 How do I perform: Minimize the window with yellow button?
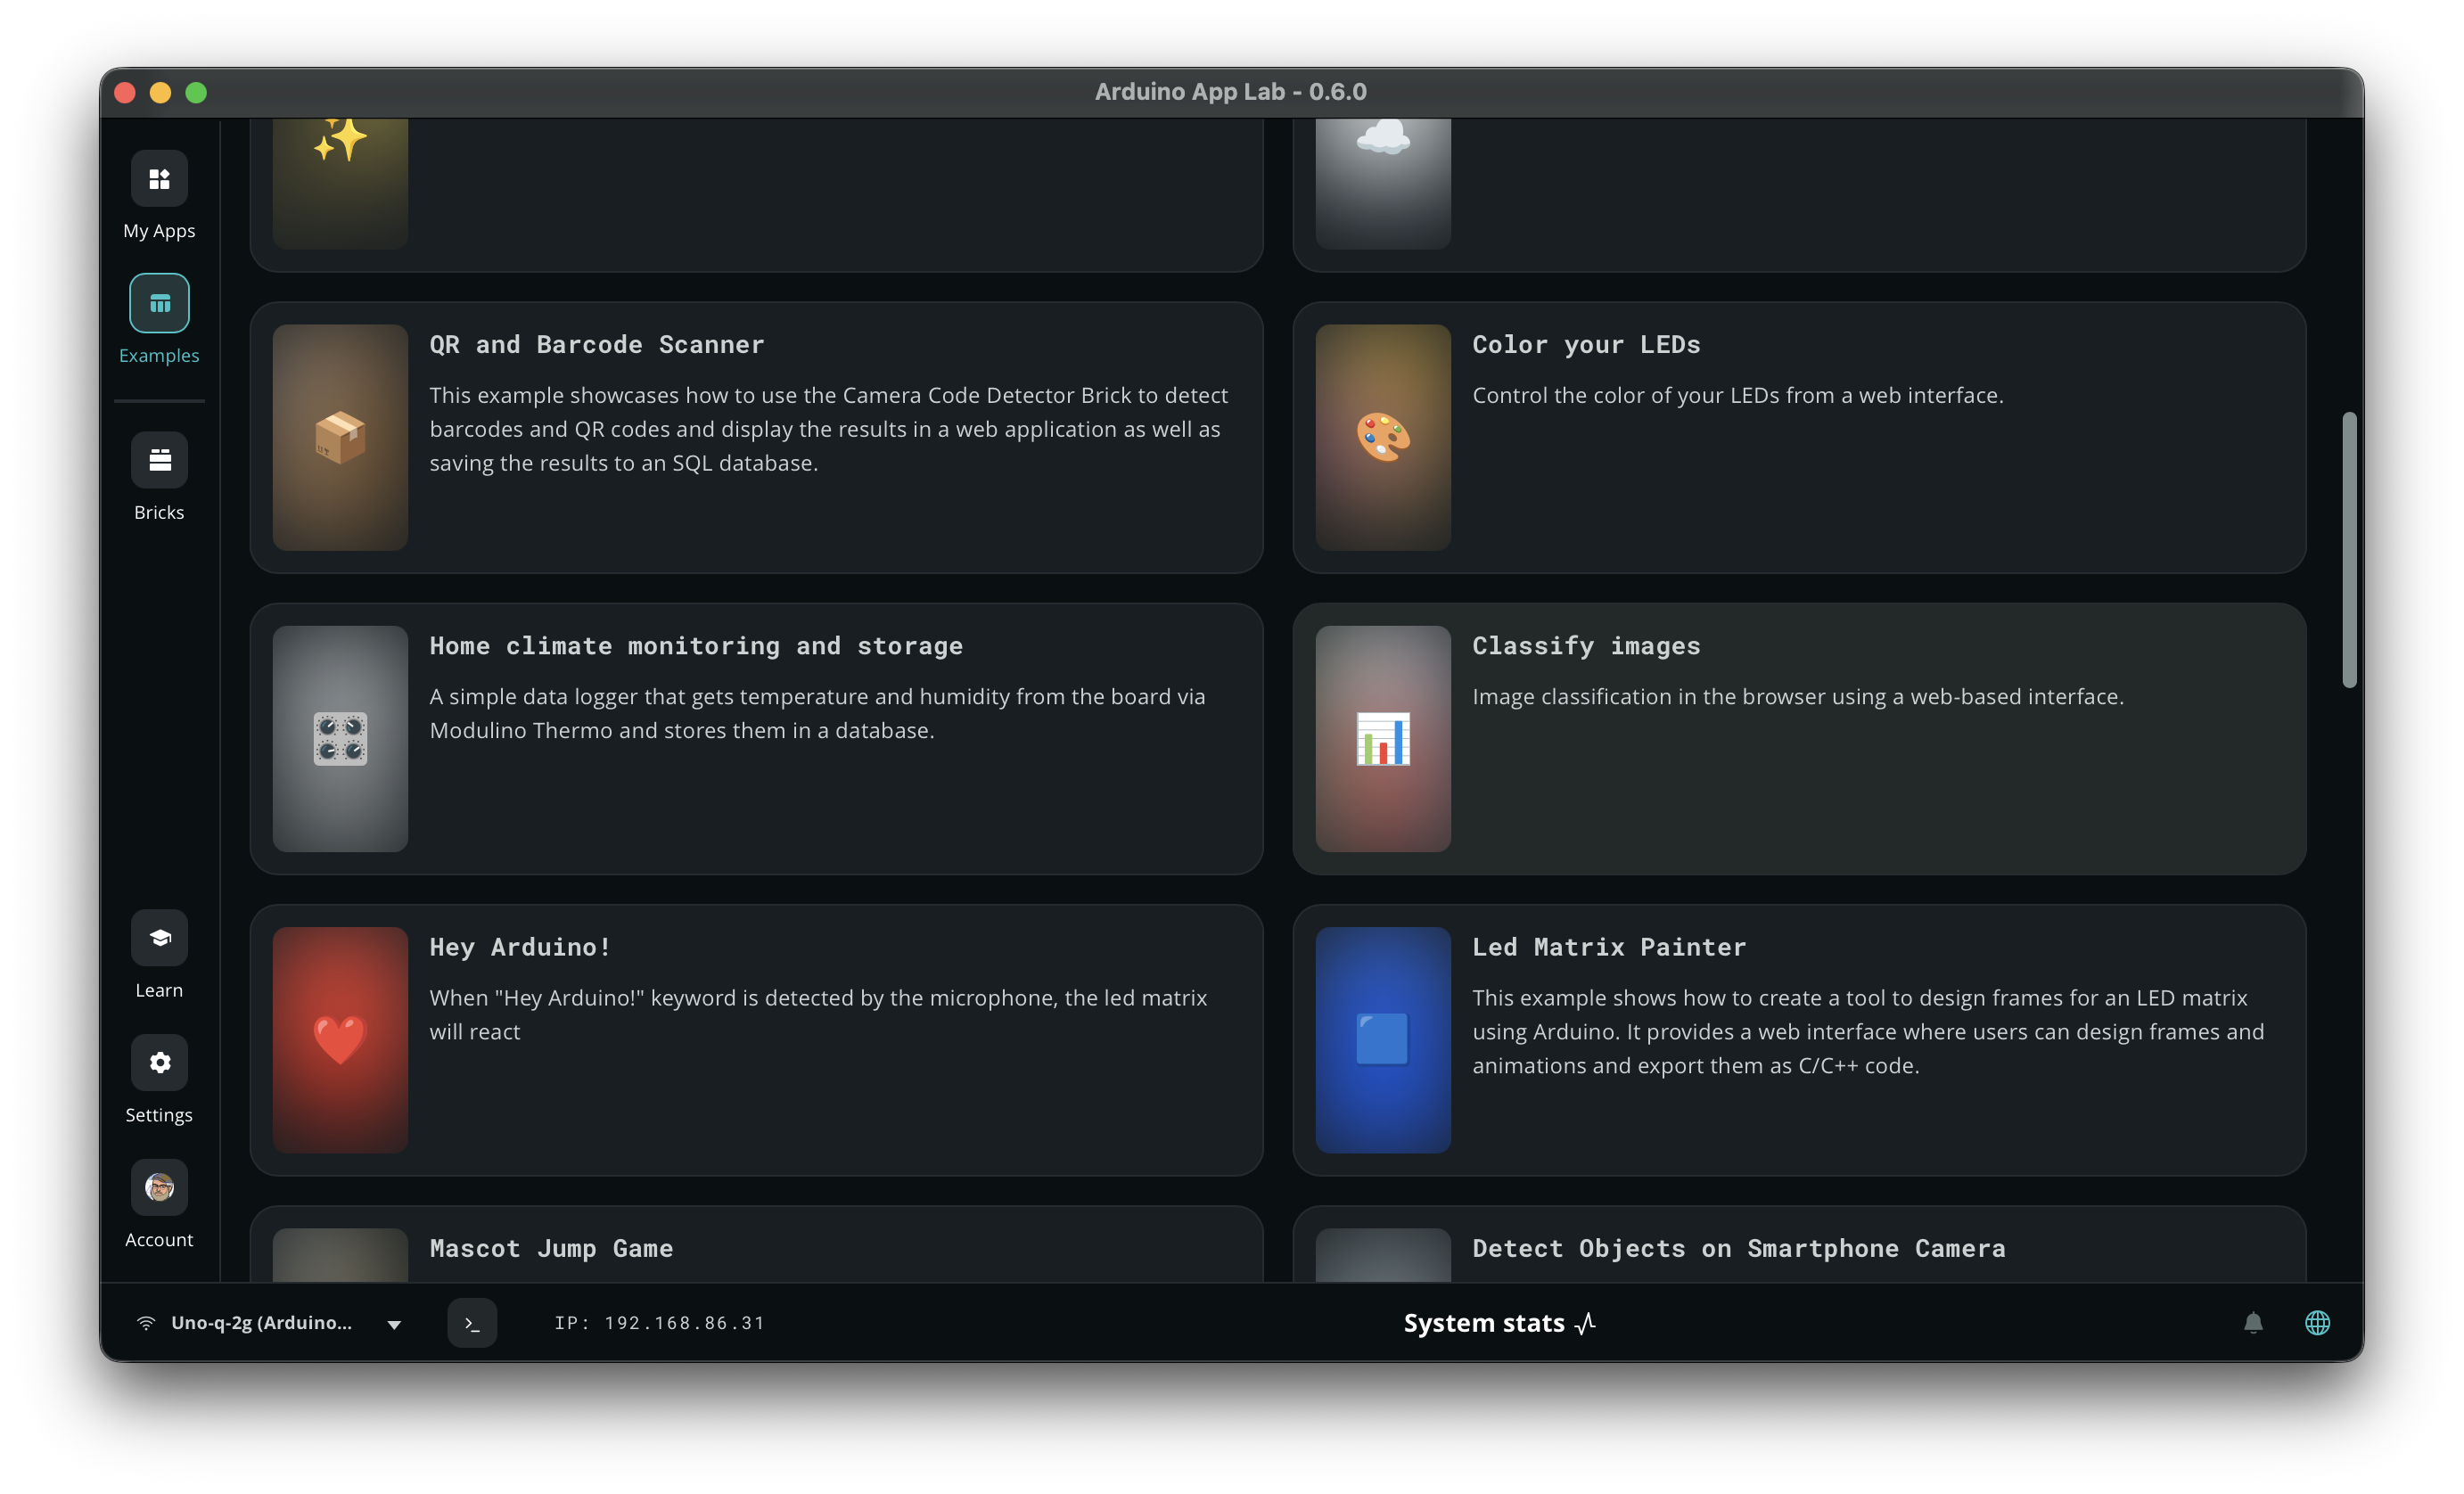tap(160, 93)
